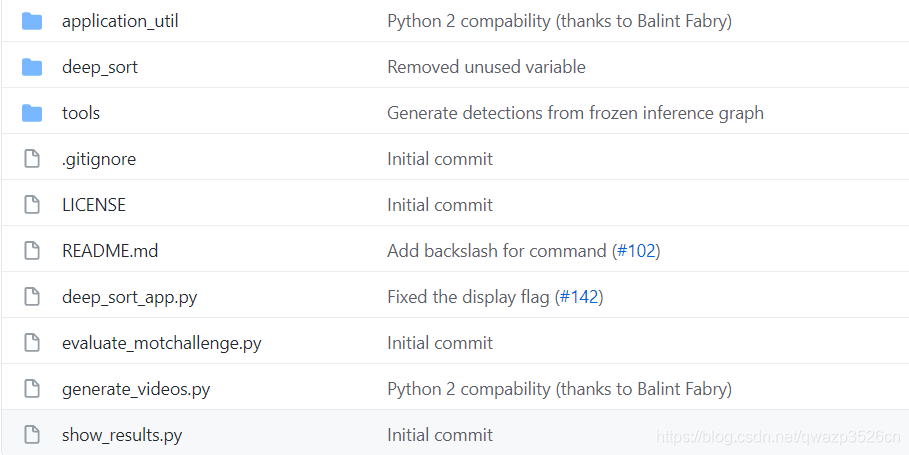Click the deep_sort_app.py file icon
The width and height of the screenshot is (909, 455).
(32, 297)
